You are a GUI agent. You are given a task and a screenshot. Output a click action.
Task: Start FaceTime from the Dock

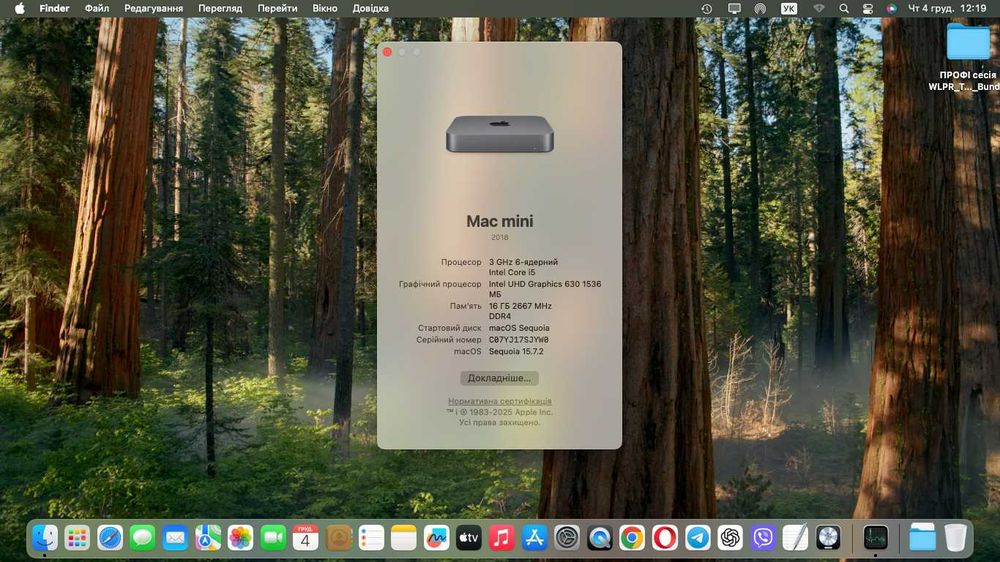[x=273, y=538]
